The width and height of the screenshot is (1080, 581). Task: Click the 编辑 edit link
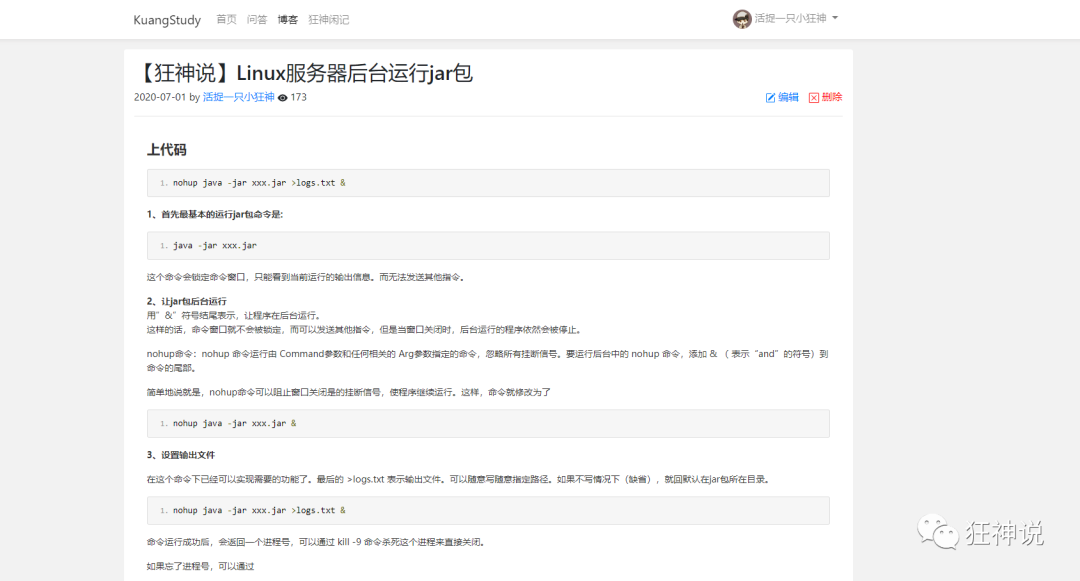coord(782,97)
